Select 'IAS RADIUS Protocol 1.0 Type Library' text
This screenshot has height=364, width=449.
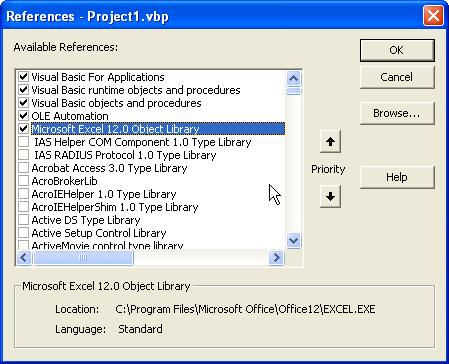coord(125,155)
